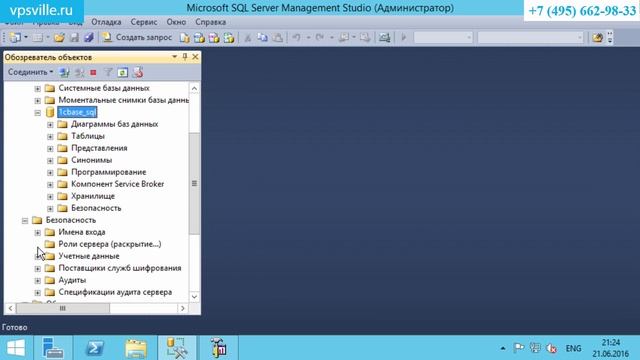Expand the Хранилище folder node
Screen dimensions: 640x360
50,197
